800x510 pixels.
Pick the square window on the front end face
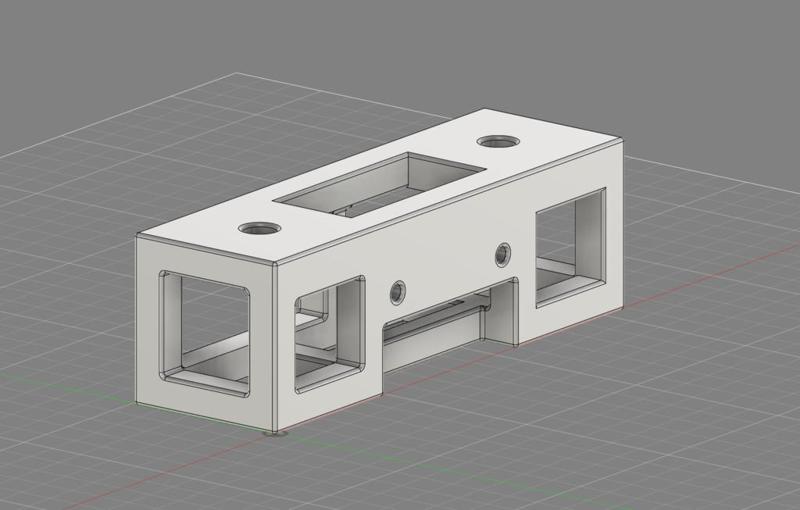coord(205,334)
